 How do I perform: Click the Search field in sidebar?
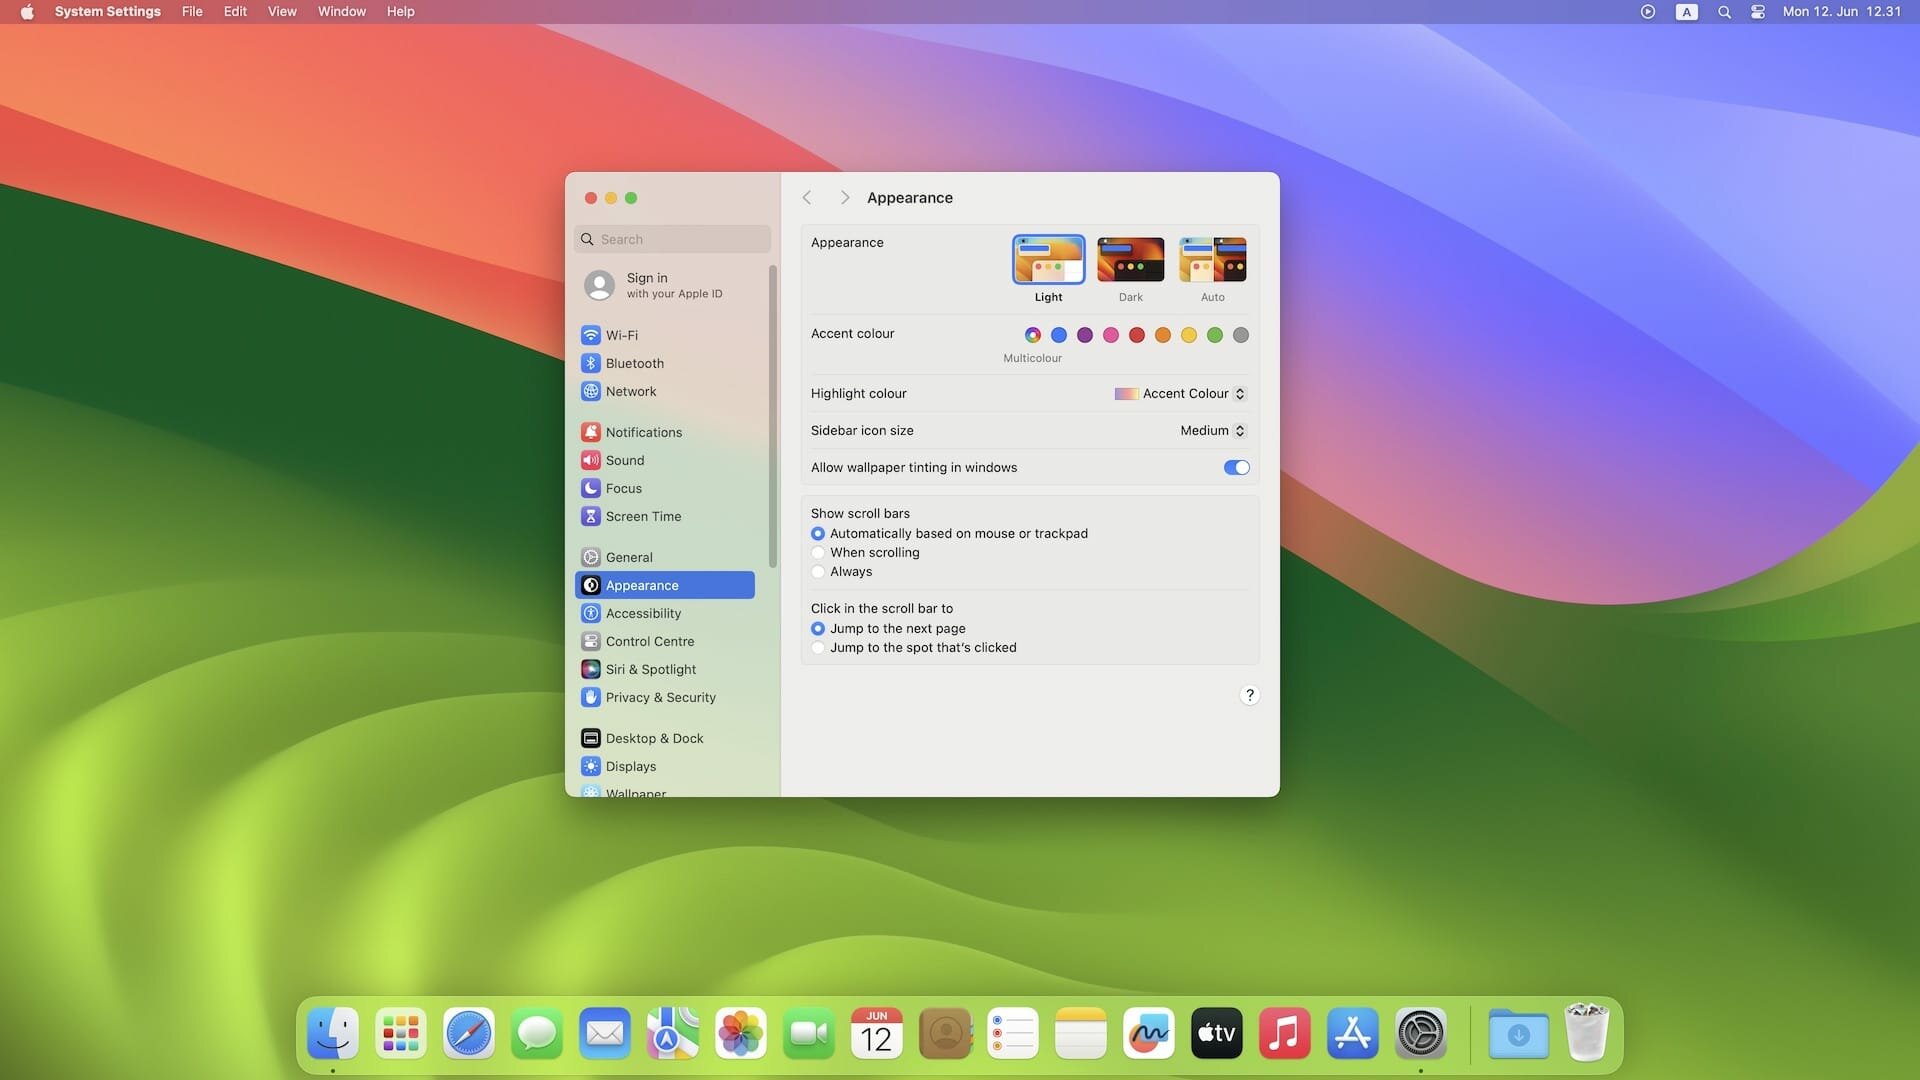(673, 239)
